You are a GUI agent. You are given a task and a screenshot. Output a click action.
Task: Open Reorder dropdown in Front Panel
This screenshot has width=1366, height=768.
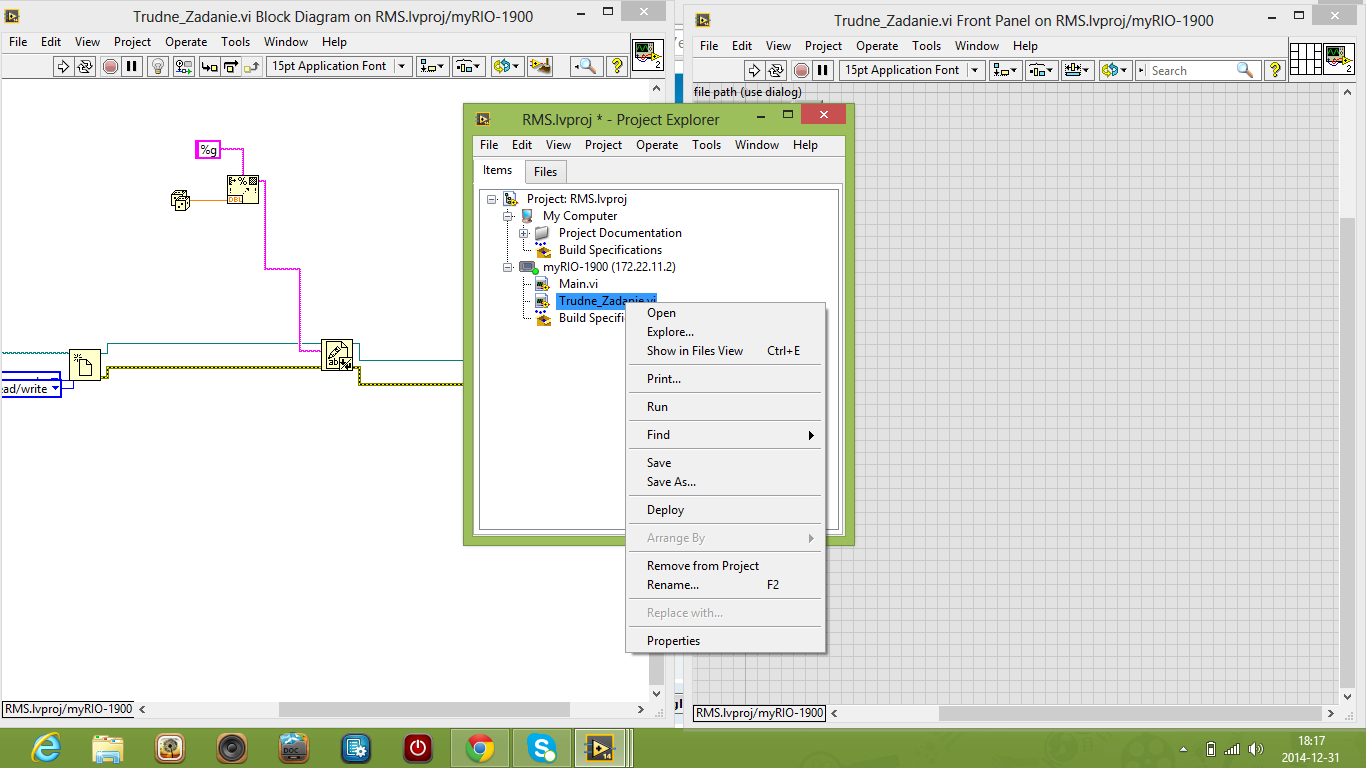pos(1115,70)
